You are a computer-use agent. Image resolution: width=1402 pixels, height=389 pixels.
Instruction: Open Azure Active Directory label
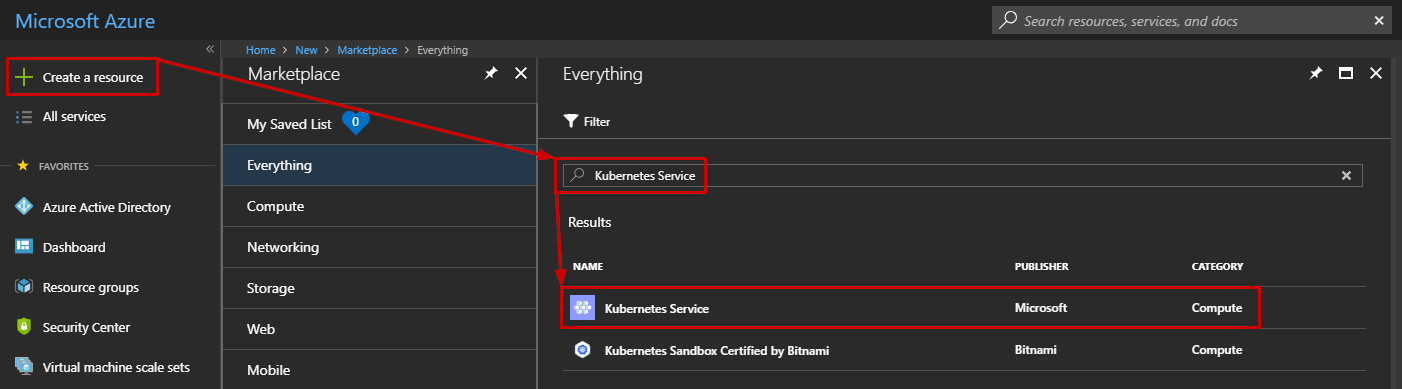[107, 207]
